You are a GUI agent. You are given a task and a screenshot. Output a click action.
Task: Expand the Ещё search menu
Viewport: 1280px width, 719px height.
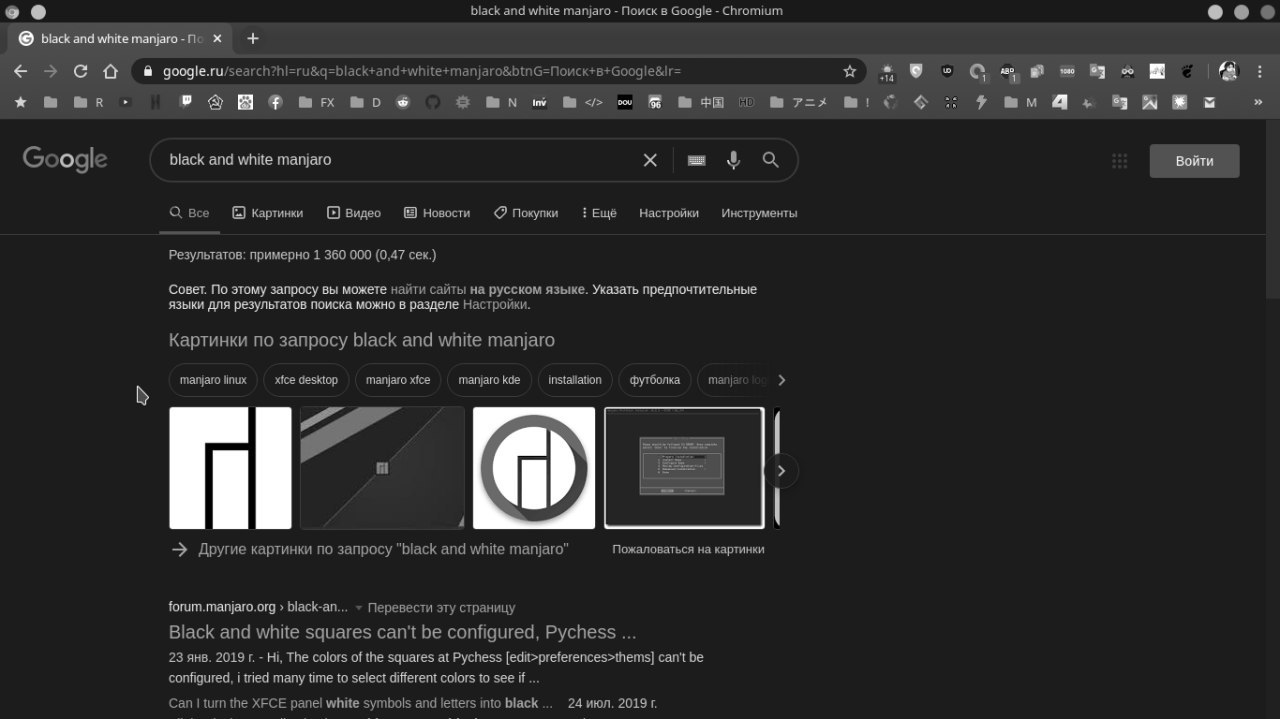[597, 213]
